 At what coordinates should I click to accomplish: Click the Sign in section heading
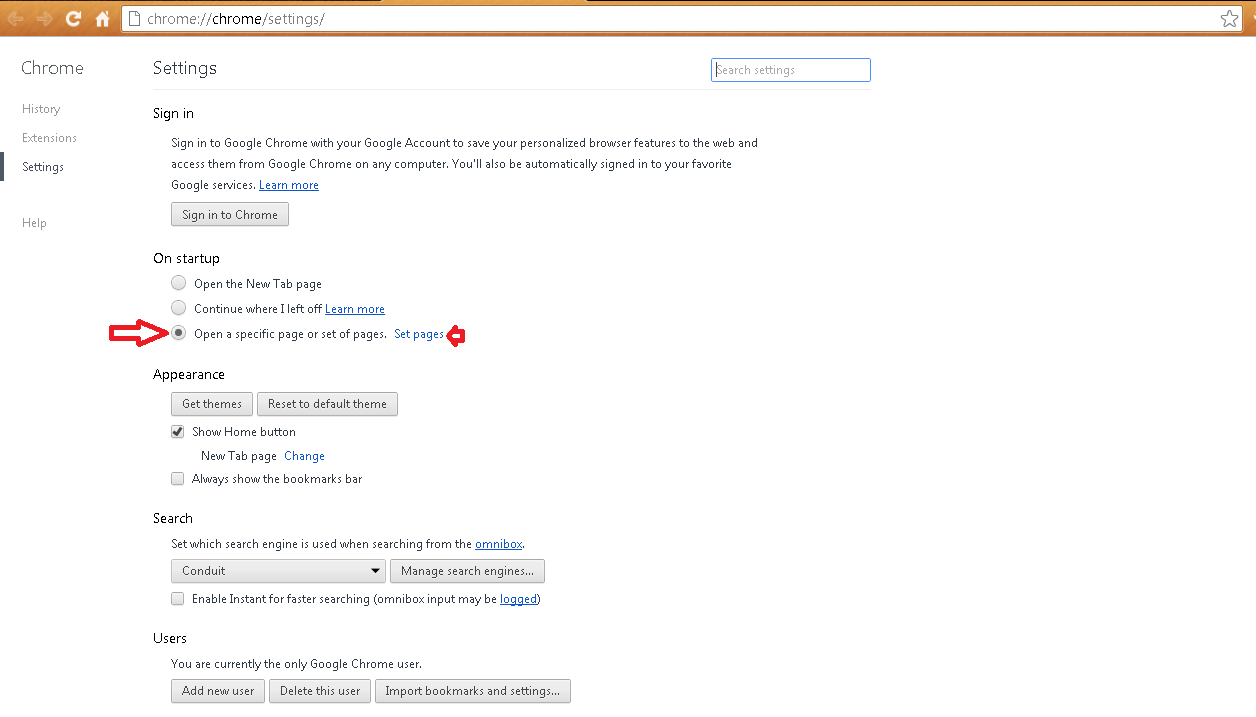pyautogui.click(x=174, y=113)
